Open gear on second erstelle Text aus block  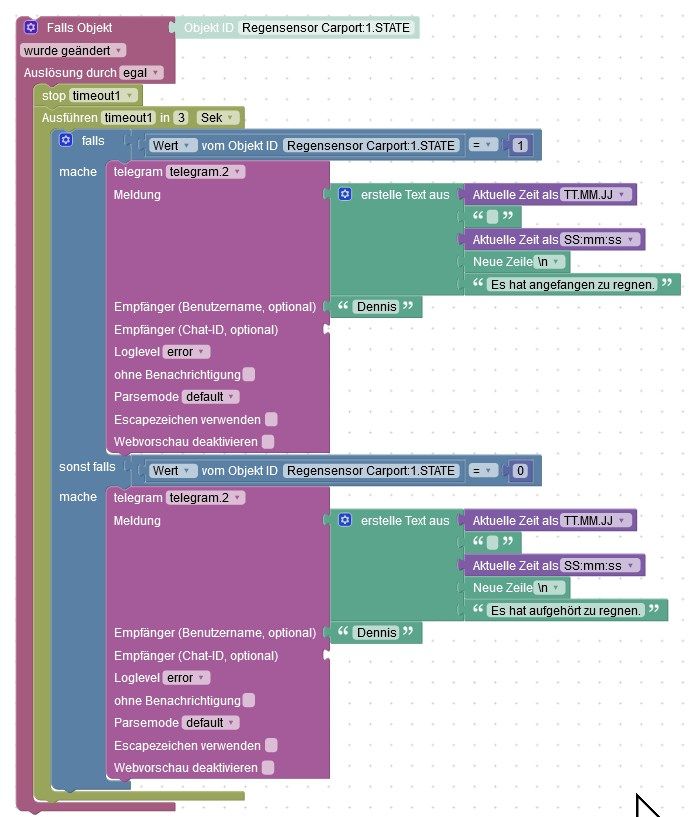[345, 520]
